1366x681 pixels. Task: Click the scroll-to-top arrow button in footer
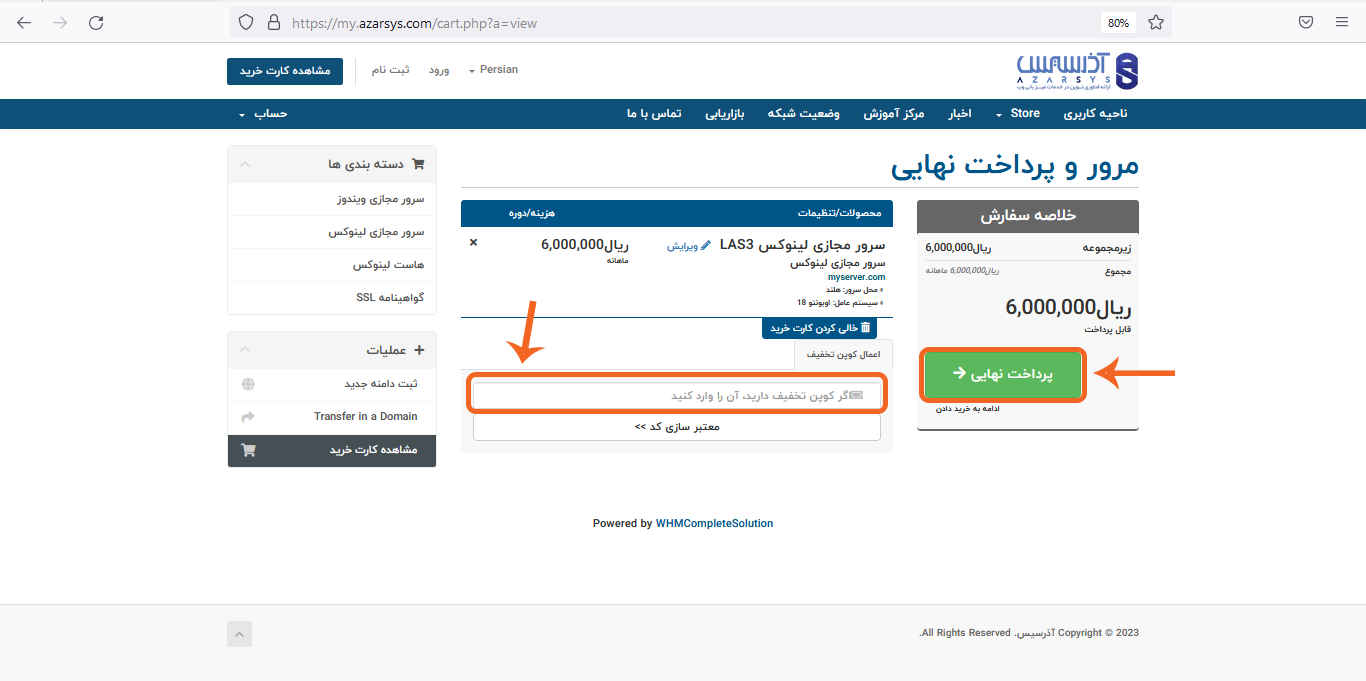(x=239, y=633)
